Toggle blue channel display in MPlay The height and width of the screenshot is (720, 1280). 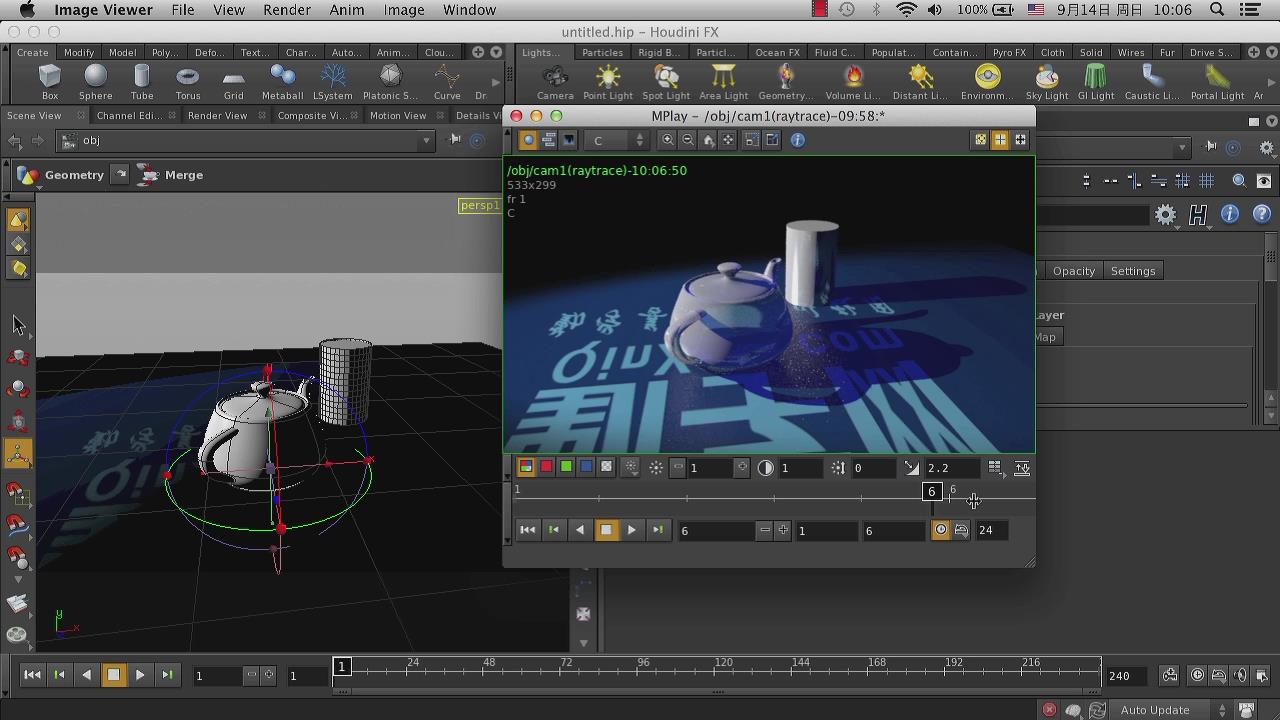coord(586,467)
